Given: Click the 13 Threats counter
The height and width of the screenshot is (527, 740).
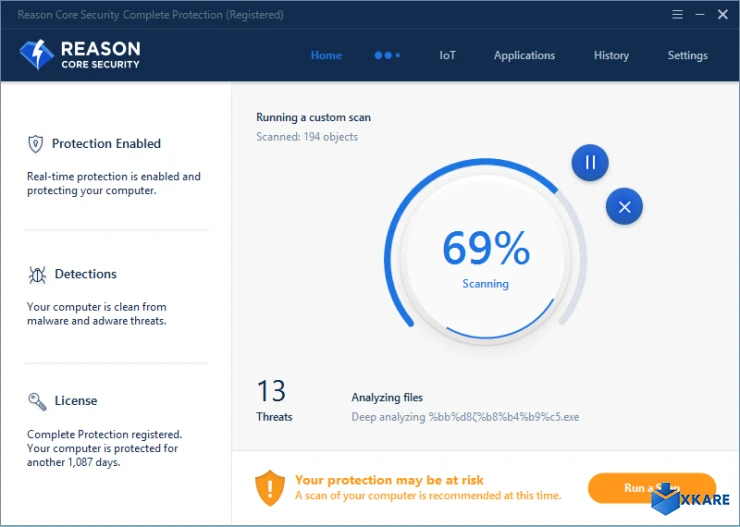Looking at the screenshot, I should tap(274, 401).
